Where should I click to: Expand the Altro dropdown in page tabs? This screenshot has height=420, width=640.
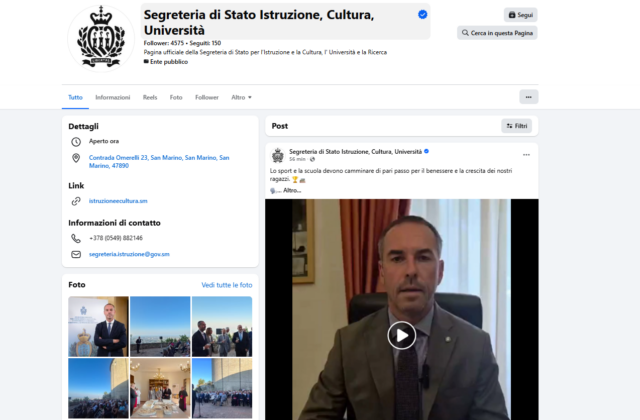241,97
